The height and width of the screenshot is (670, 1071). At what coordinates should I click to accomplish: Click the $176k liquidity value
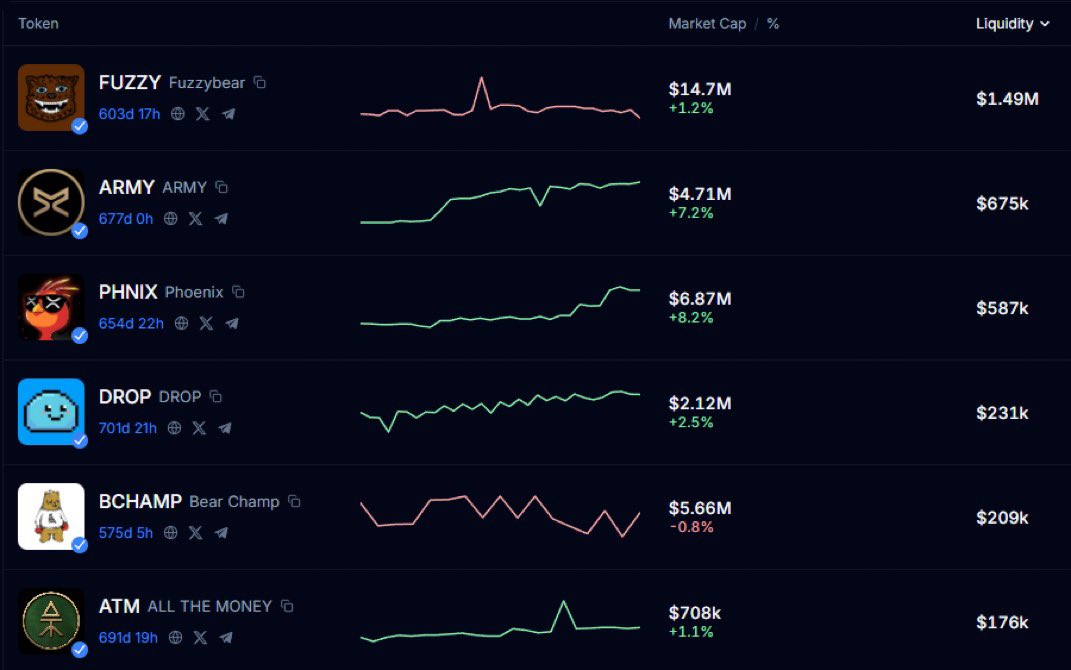(x=1002, y=622)
